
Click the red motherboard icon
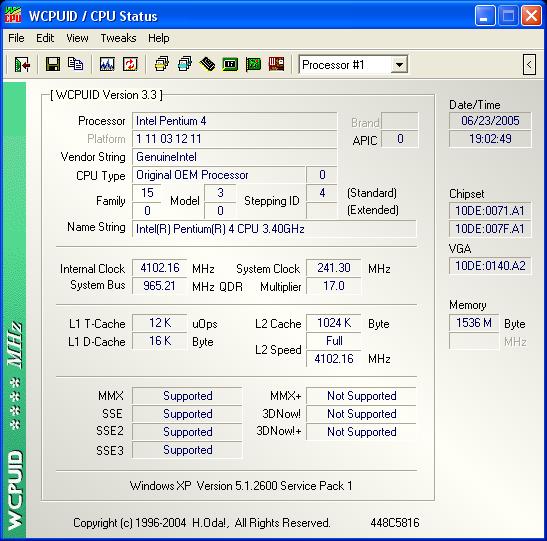tap(276, 65)
